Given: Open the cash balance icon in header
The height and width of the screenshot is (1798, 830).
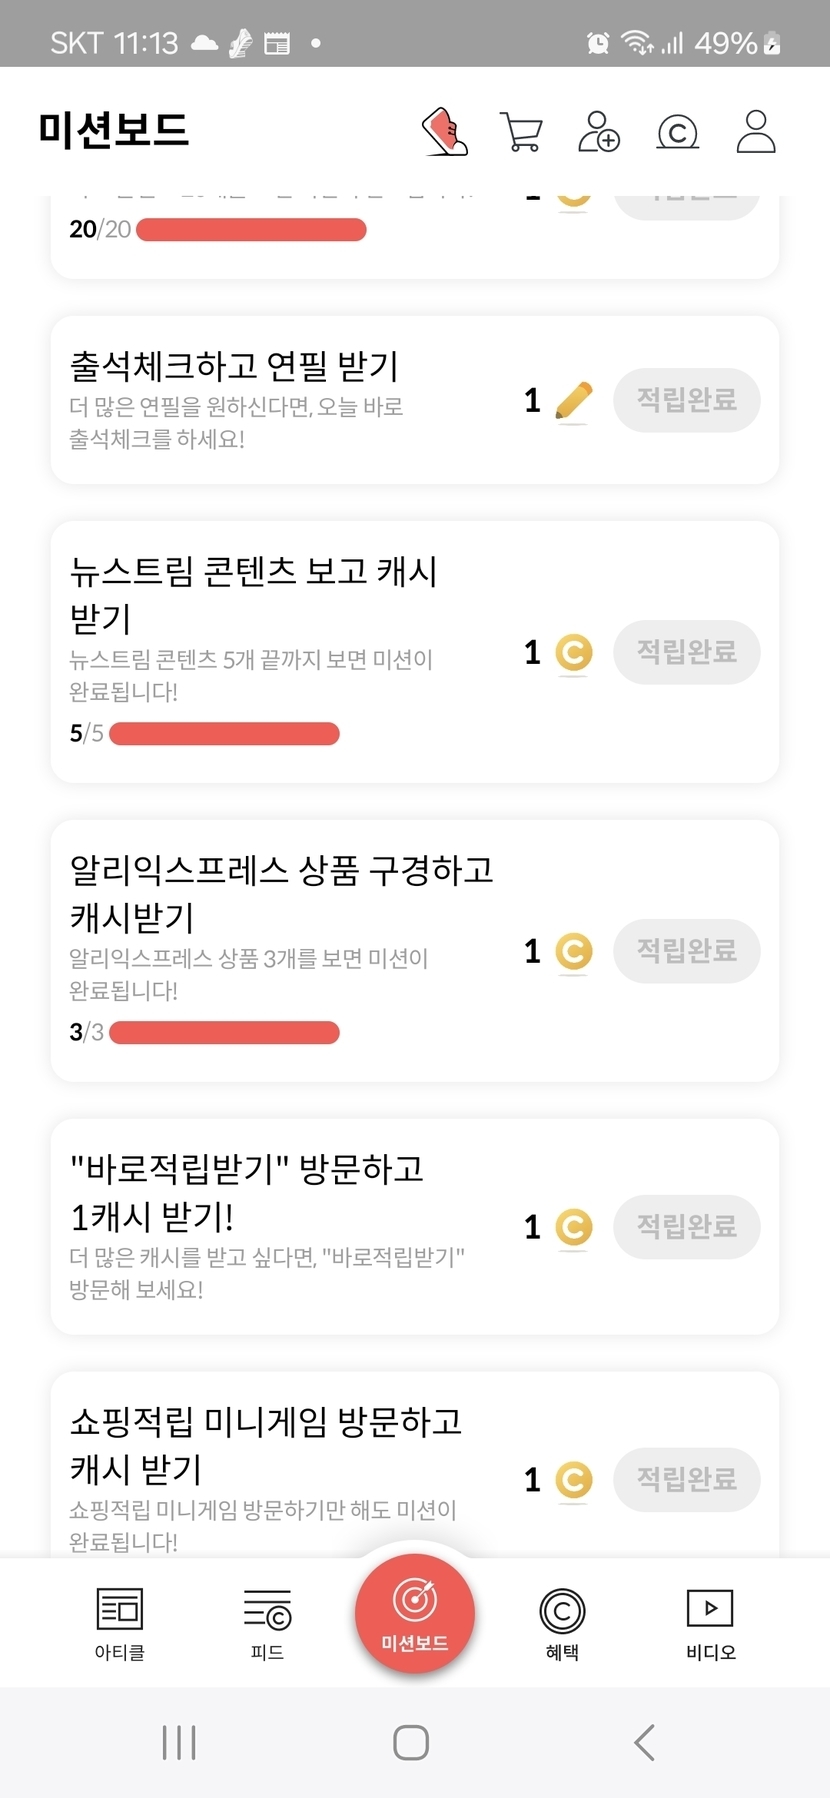Looking at the screenshot, I should click(x=677, y=132).
